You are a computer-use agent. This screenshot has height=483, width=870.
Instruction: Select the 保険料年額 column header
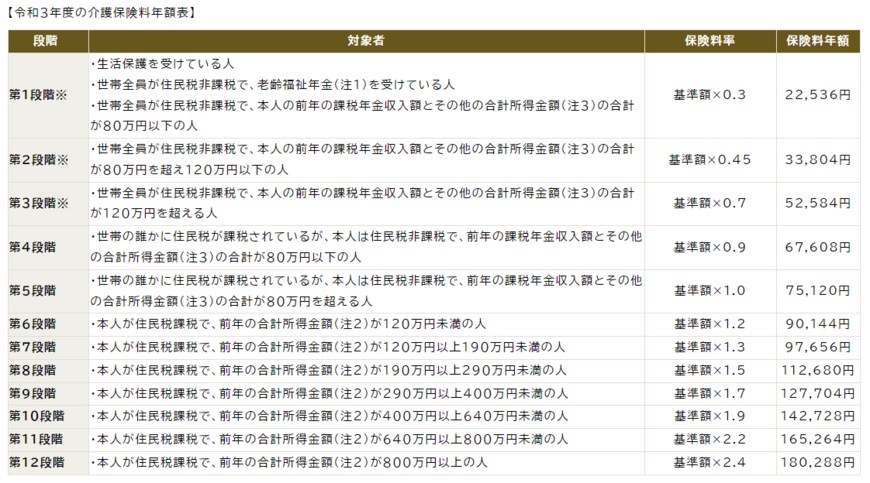(817, 41)
